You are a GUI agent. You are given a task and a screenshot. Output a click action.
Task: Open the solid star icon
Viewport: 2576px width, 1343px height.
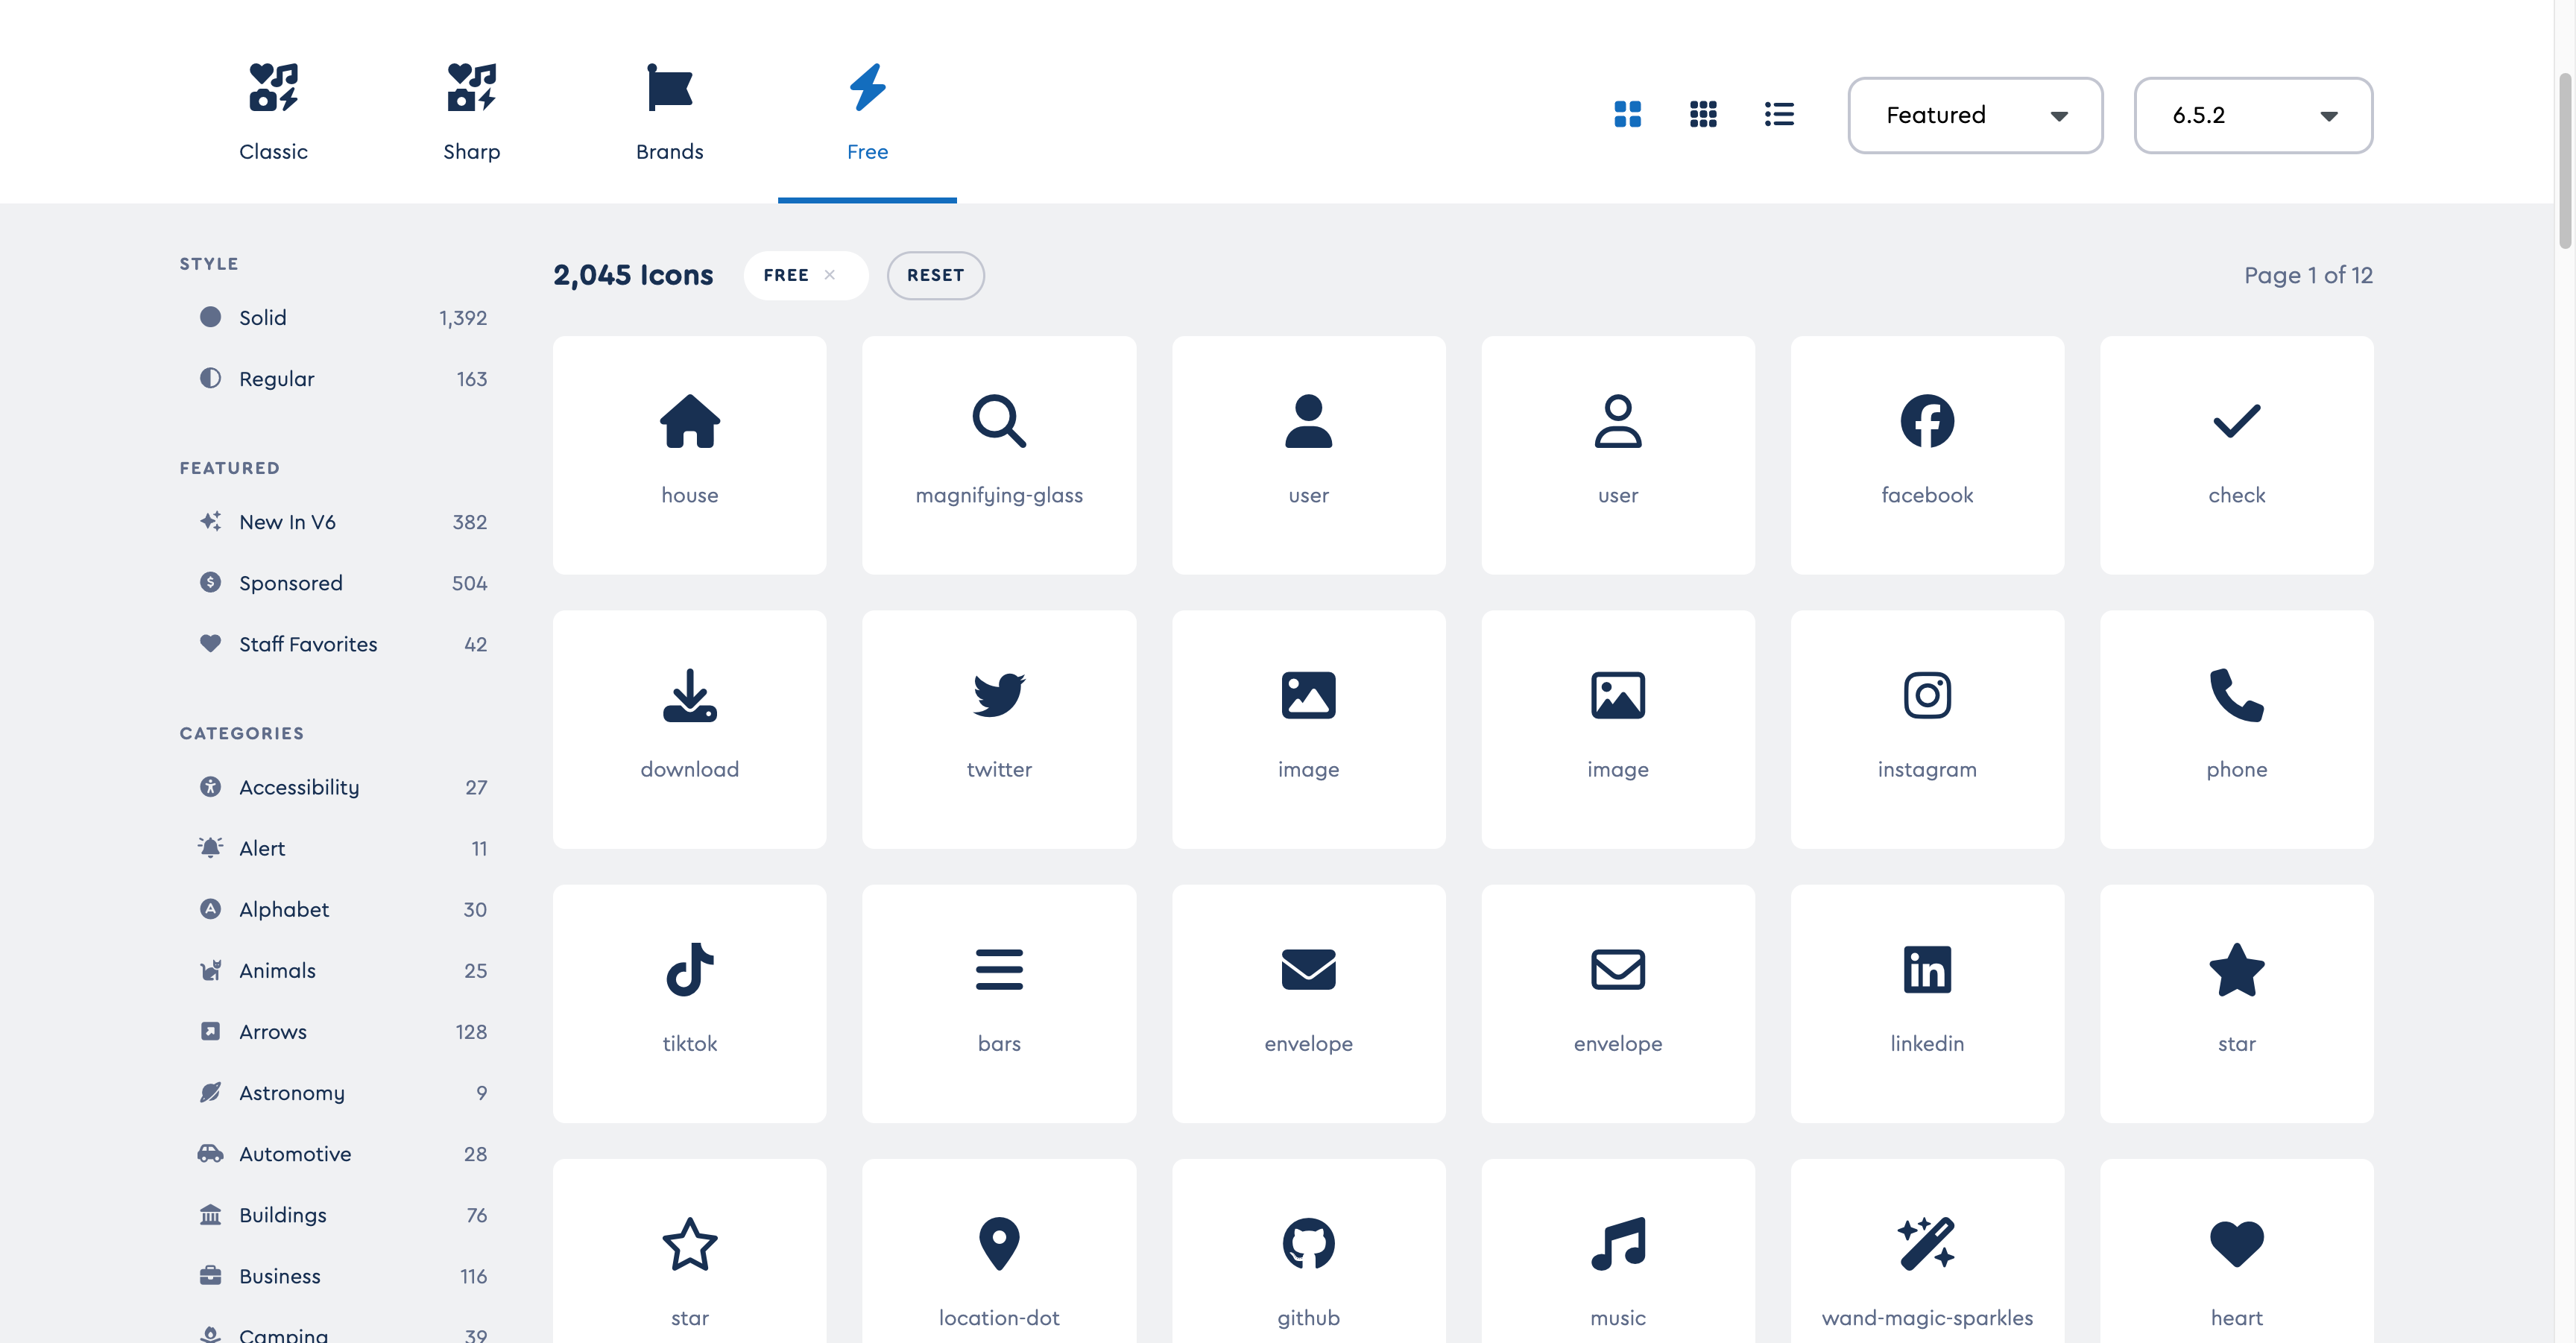click(2236, 1003)
